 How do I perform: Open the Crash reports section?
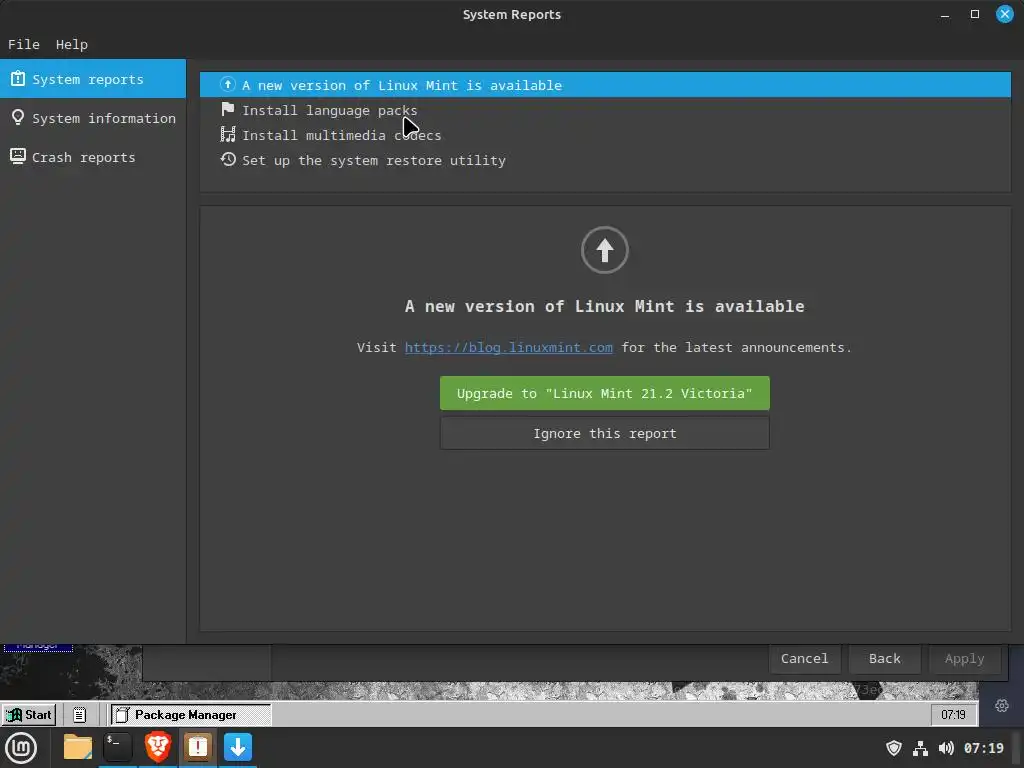pos(93,157)
